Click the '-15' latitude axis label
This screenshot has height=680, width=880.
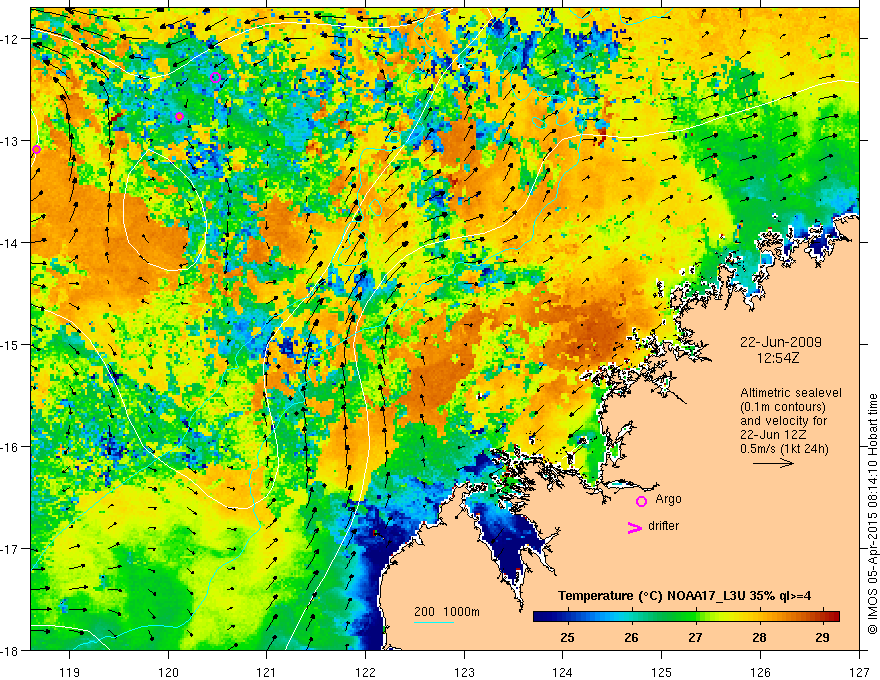coord(11,344)
